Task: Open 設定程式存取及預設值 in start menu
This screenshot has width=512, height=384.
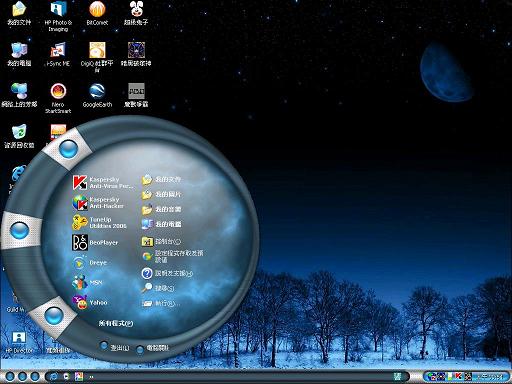Action: click(x=172, y=256)
